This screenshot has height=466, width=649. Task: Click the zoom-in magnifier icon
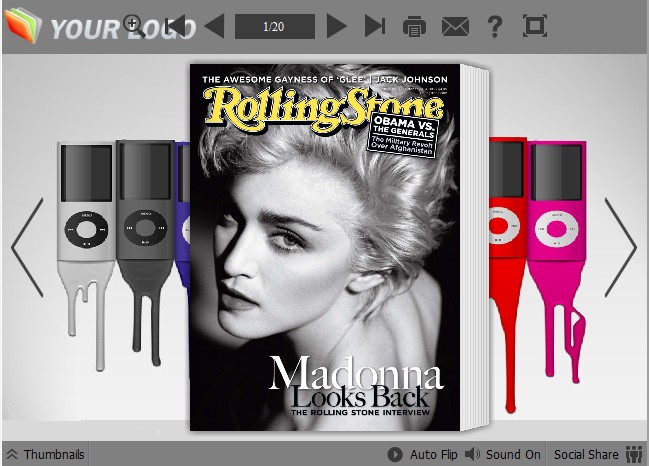click(133, 26)
